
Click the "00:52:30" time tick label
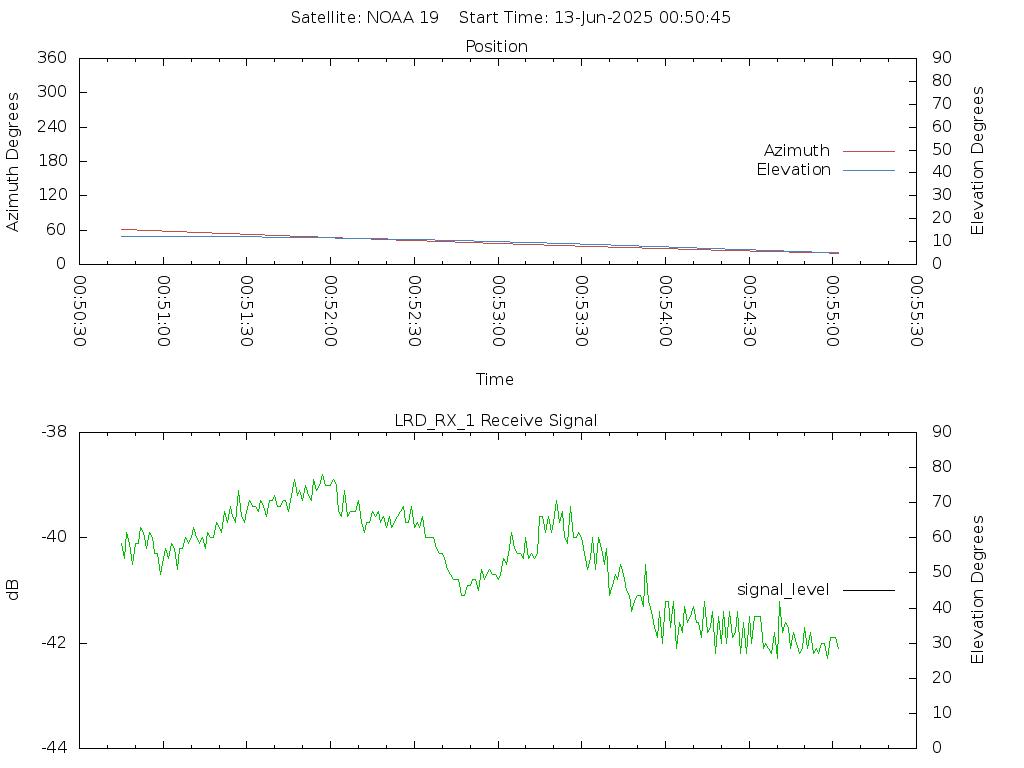[x=414, y=311]
